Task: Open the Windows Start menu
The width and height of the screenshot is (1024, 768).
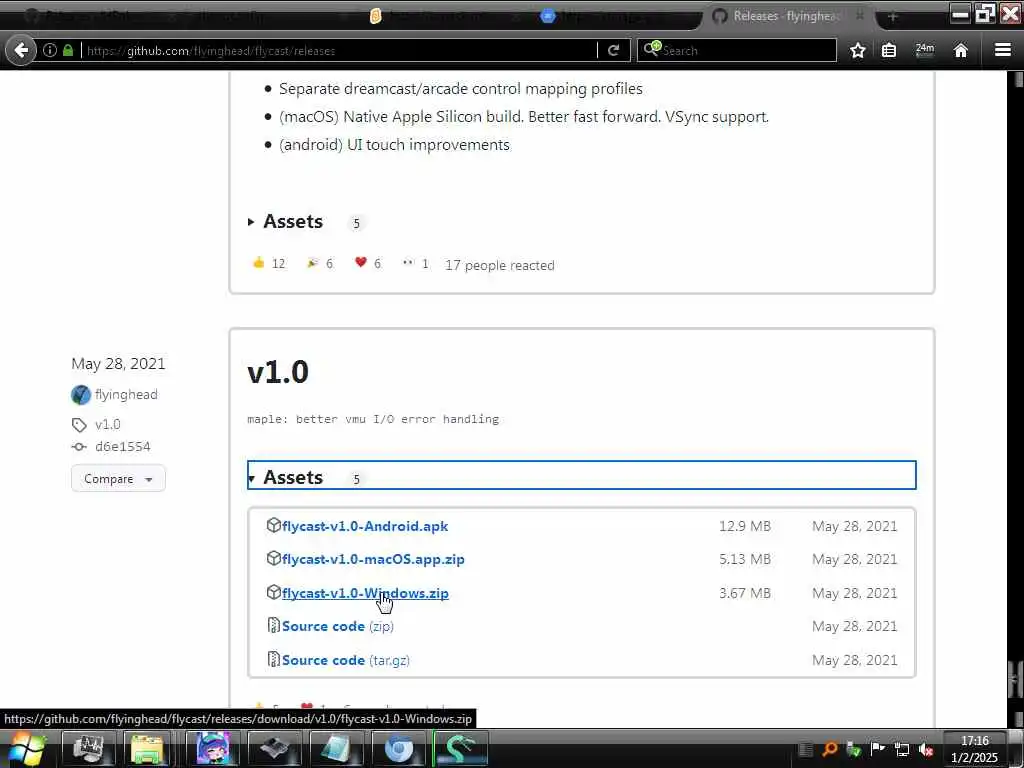Action: point(26,749)
